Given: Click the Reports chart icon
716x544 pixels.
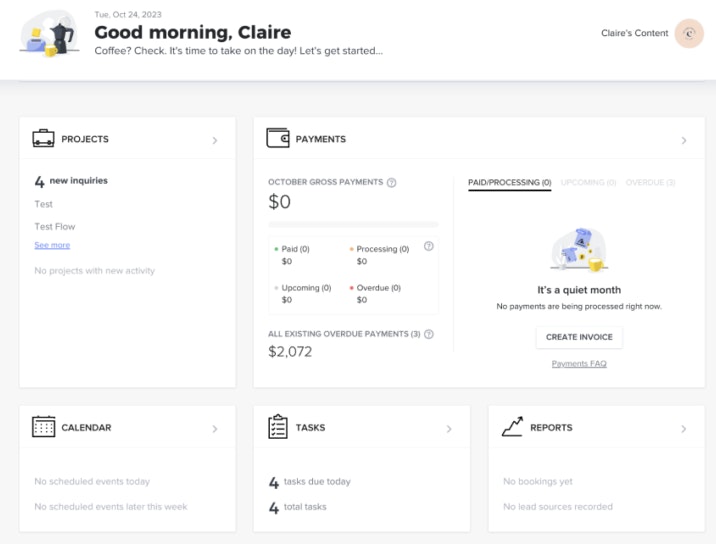Looking at the screenshot, I should point(512,427).
